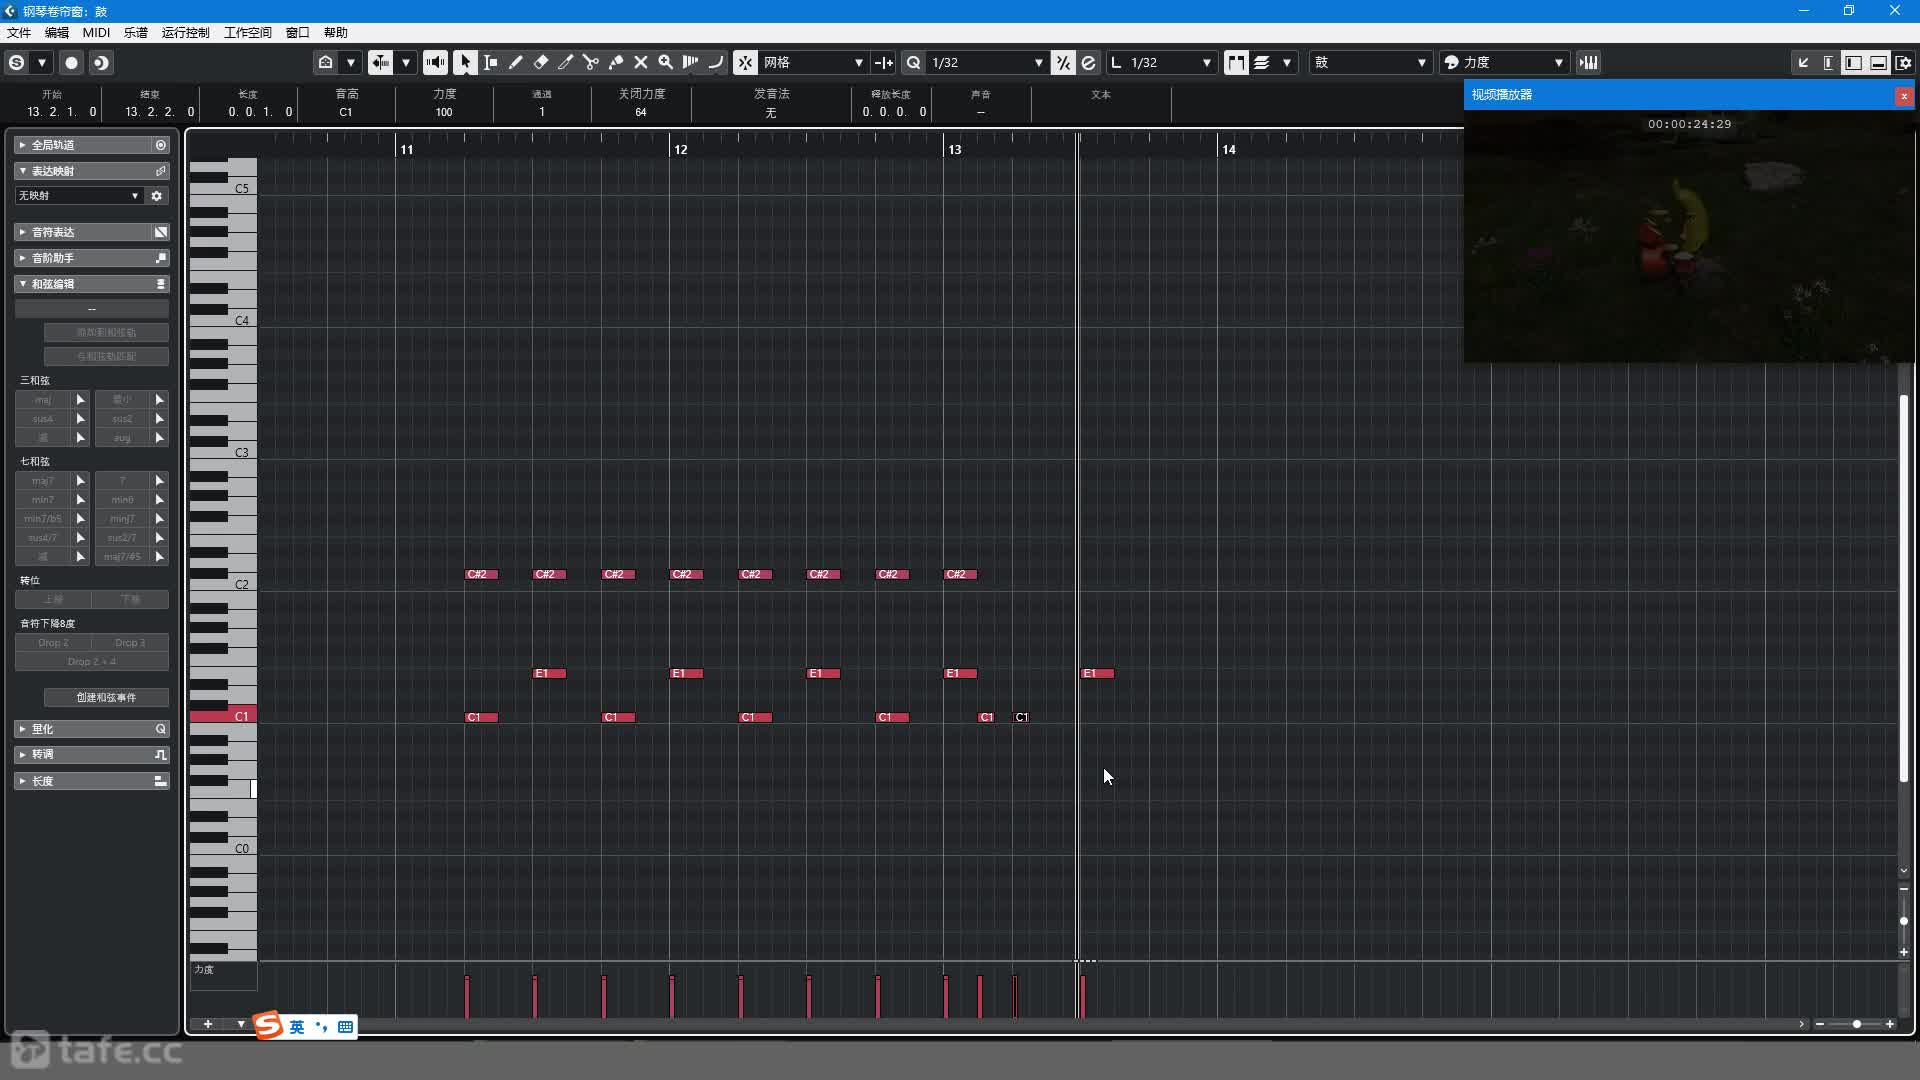Adjust the vertical zoom slider
The image size is (1920, 1080).
coord(1904,920)
